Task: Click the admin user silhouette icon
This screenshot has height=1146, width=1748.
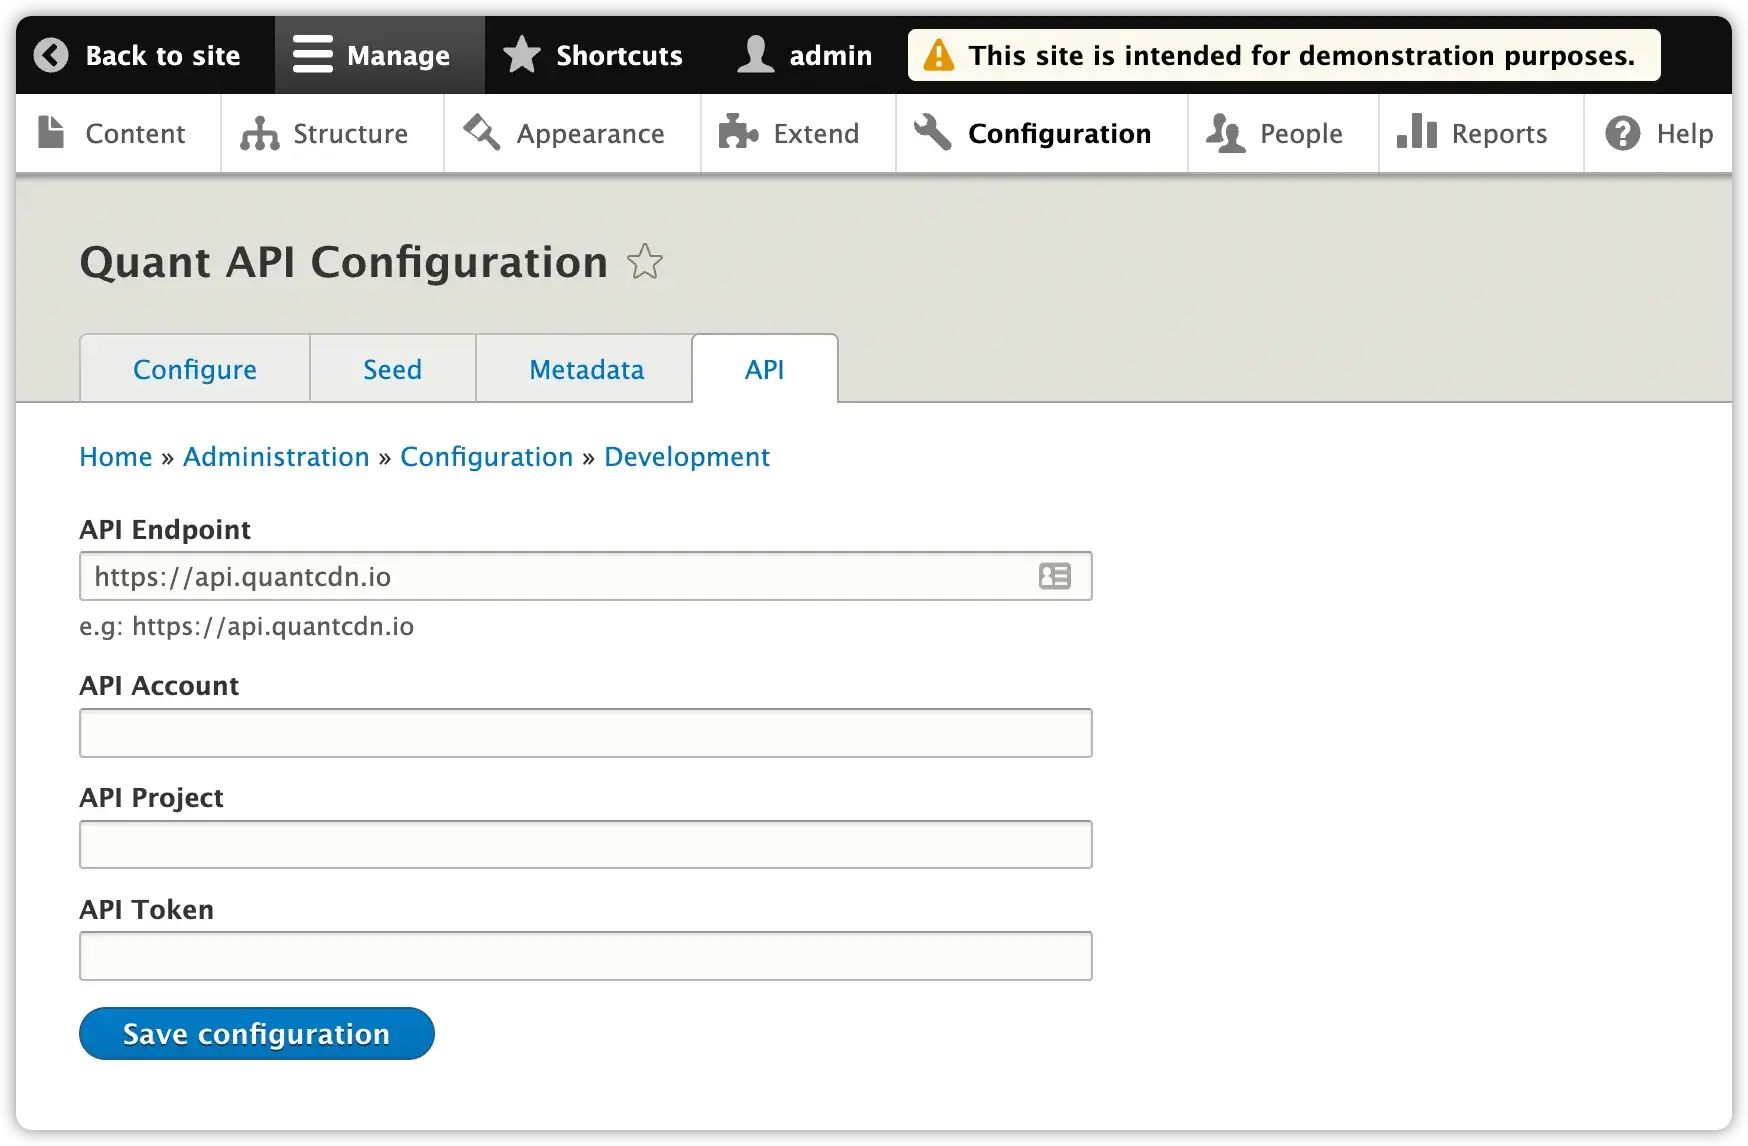Action: coord(755,54)
